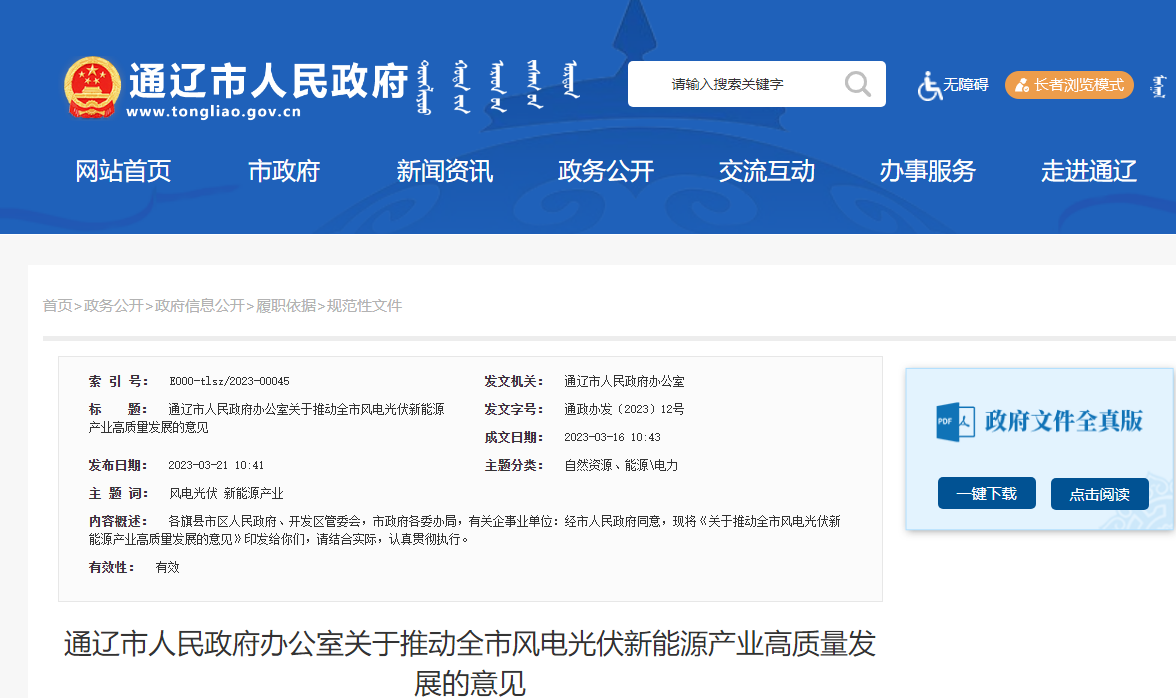The height and width of the screenshot is (698, 1176).
Task: Click the 履职依据 breadcrumb link
Action: [286, 306]
